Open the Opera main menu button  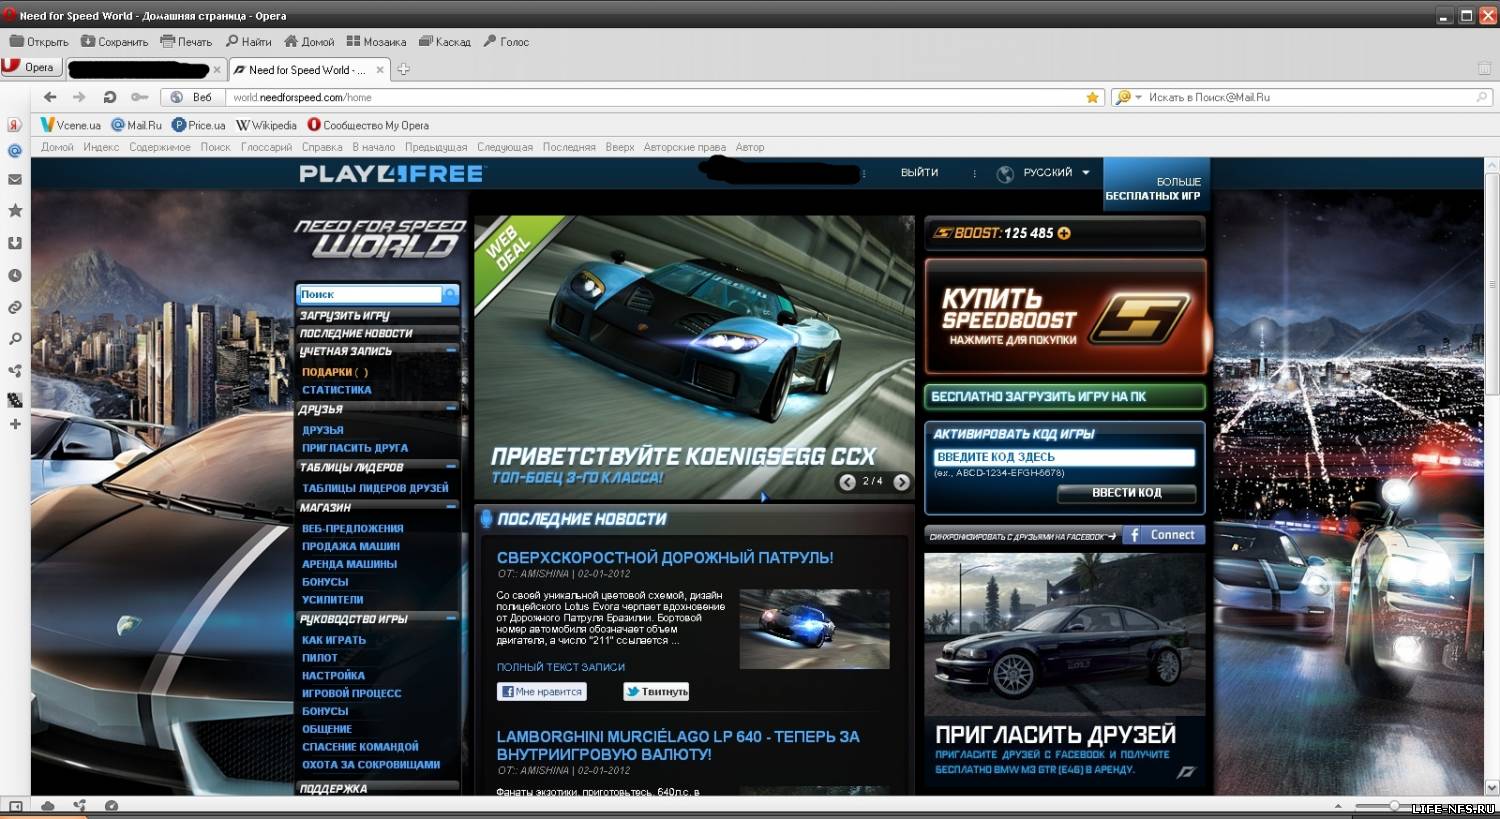click(x=30, y=67)
